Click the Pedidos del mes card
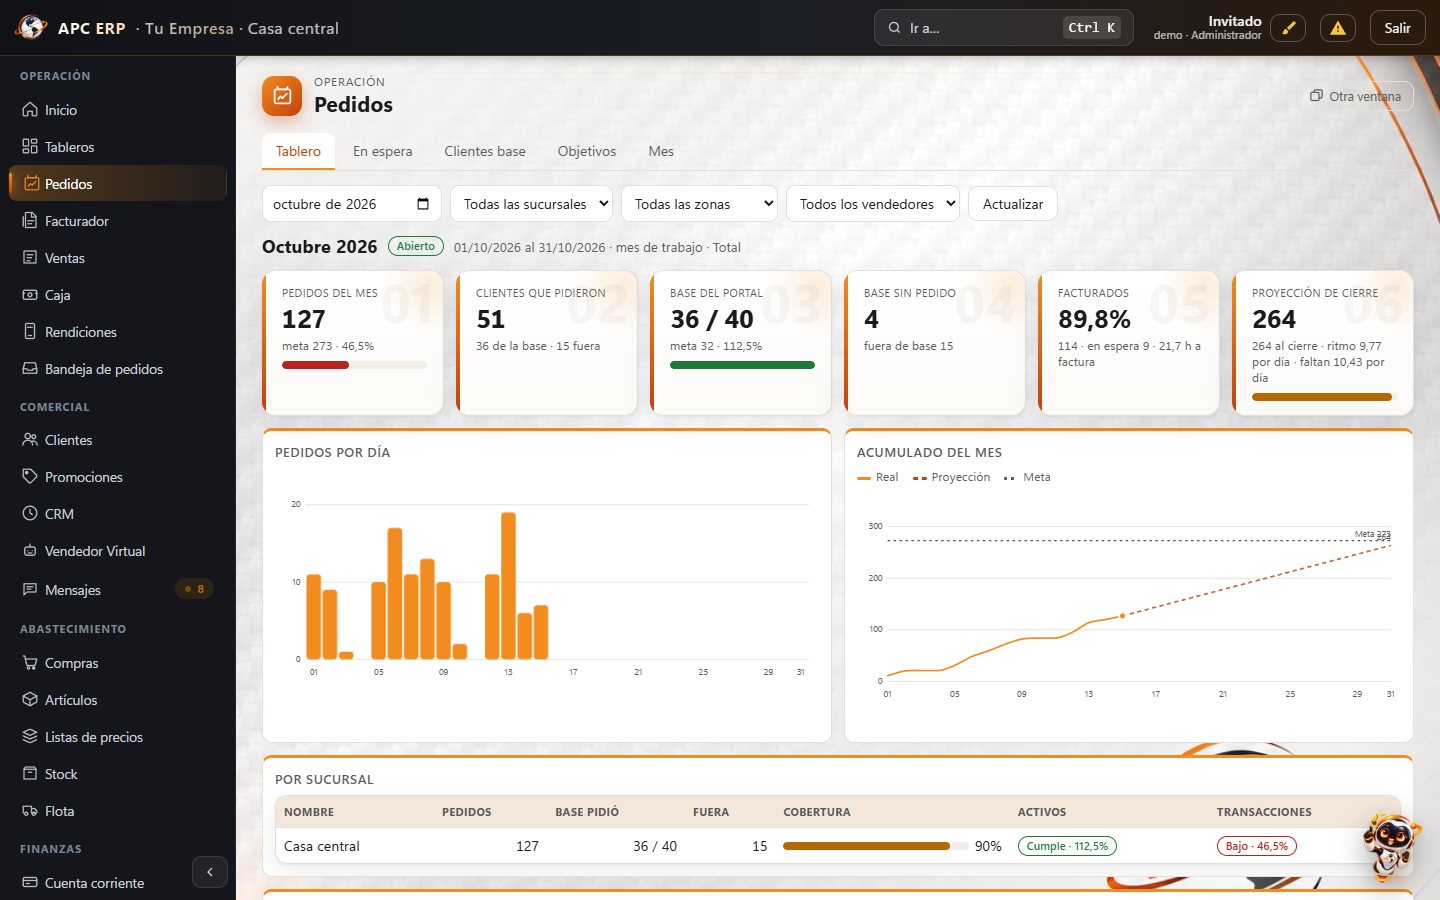Viewport: 1440px width, 900px height. [353, 343]
